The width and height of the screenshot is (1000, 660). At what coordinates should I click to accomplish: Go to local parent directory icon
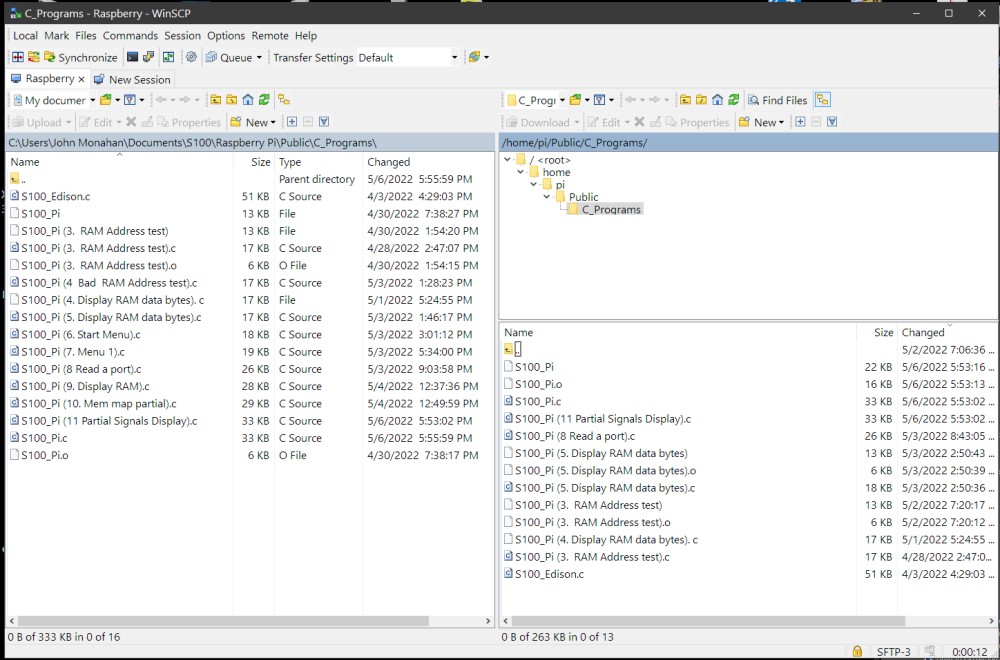pos(216,100)
